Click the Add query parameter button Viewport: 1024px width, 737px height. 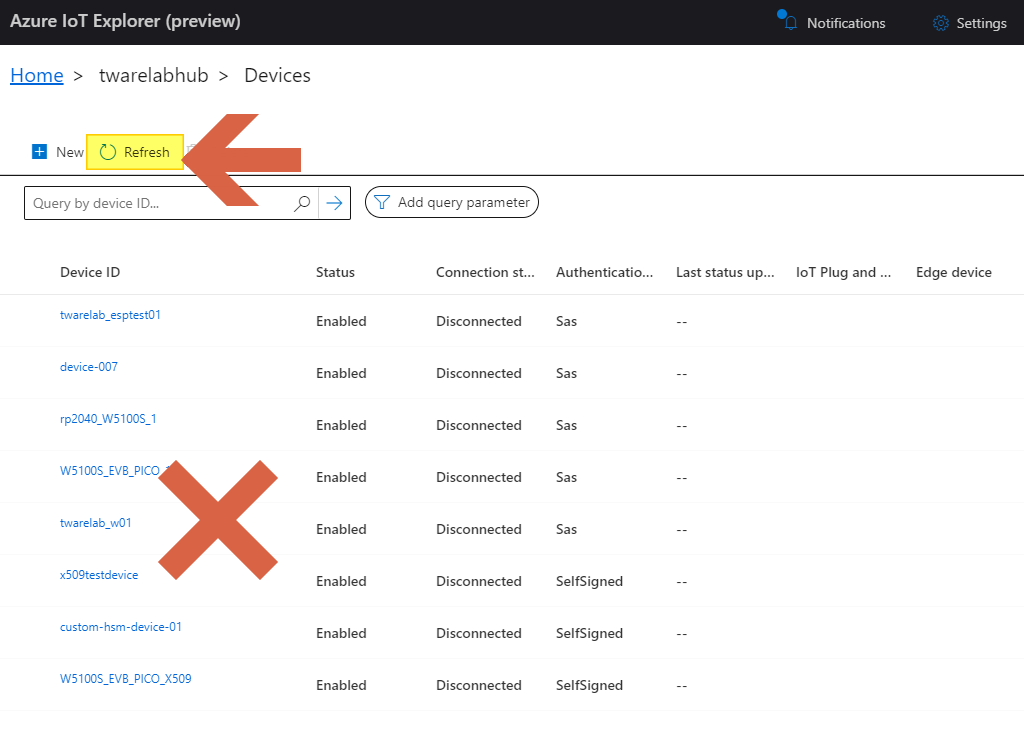(x=452, y=202)
